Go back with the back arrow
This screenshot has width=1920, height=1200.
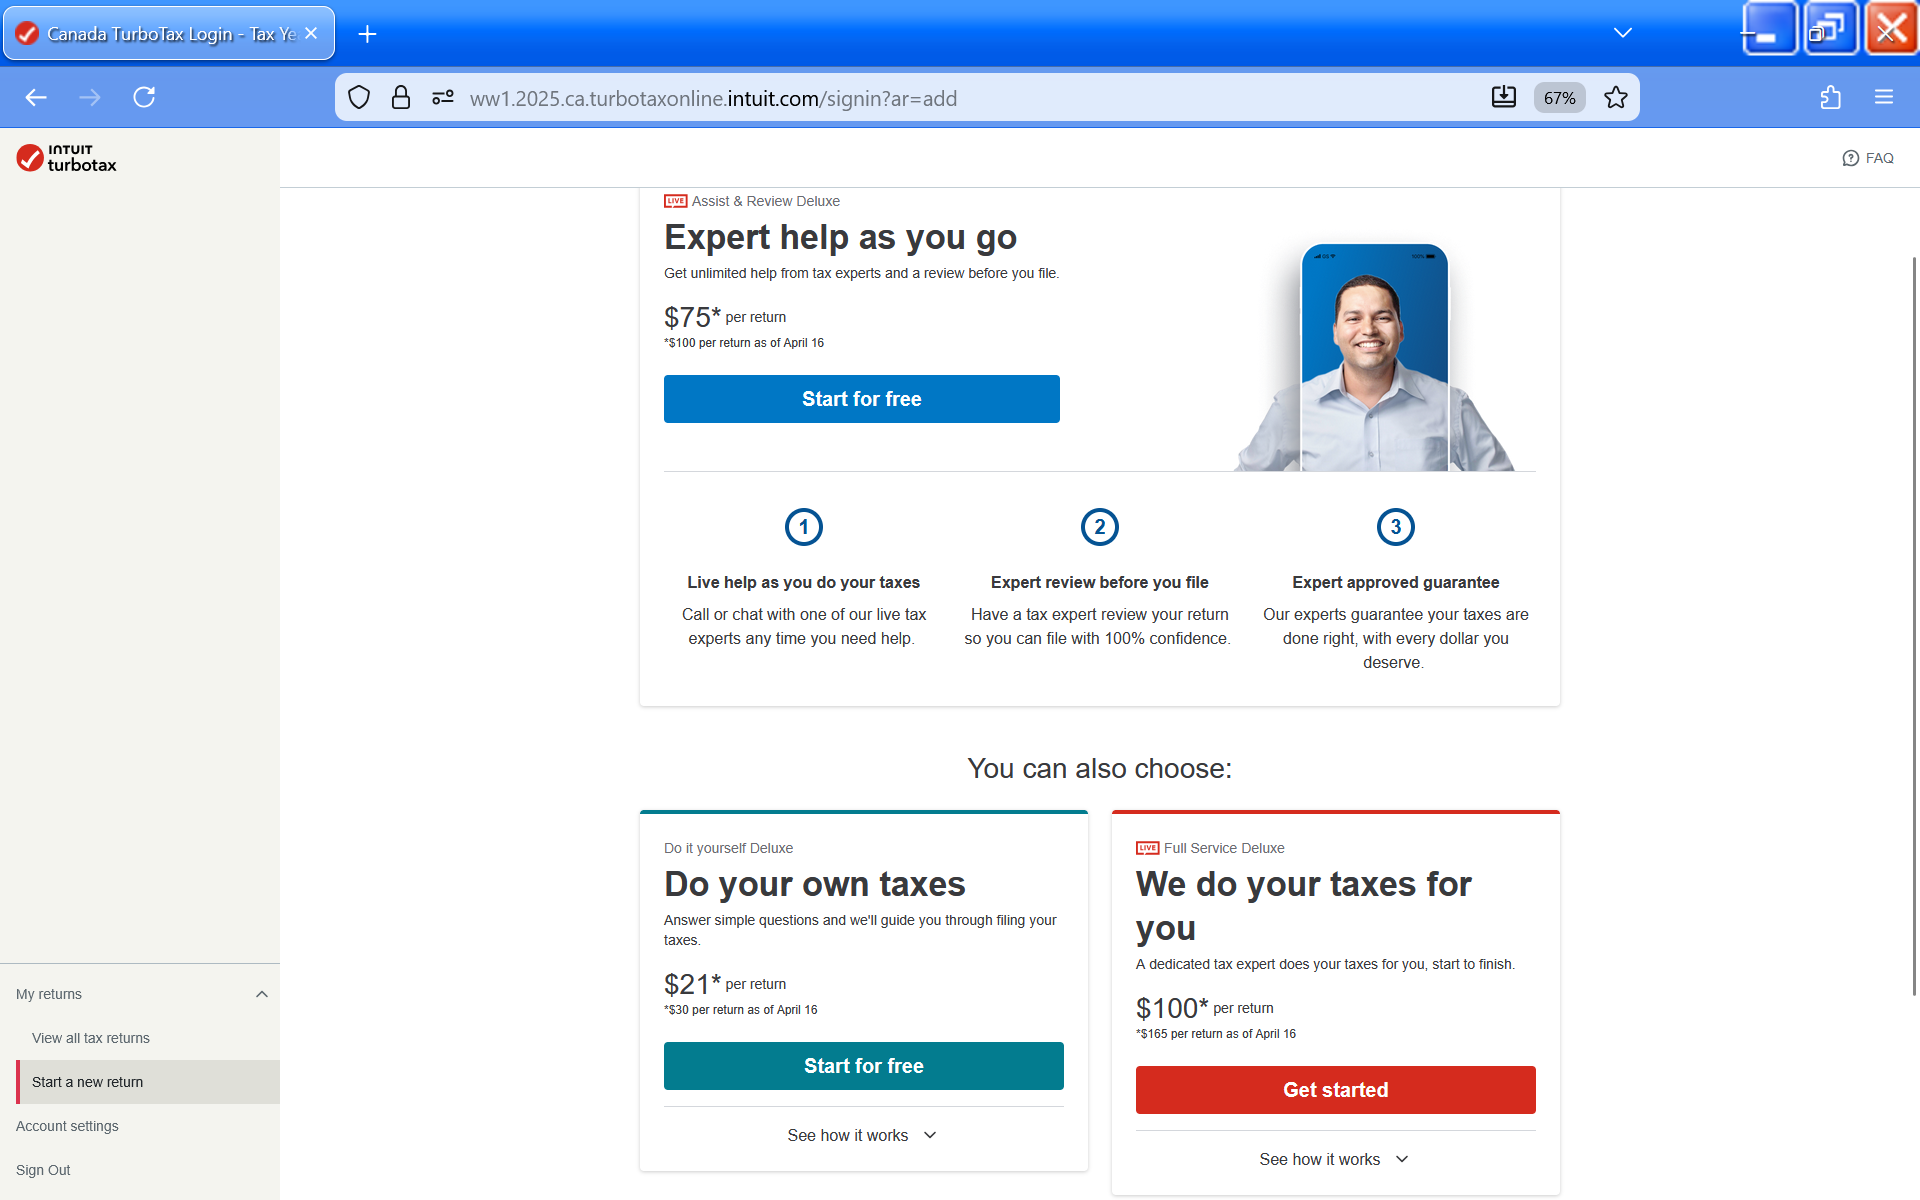(36, 97)
